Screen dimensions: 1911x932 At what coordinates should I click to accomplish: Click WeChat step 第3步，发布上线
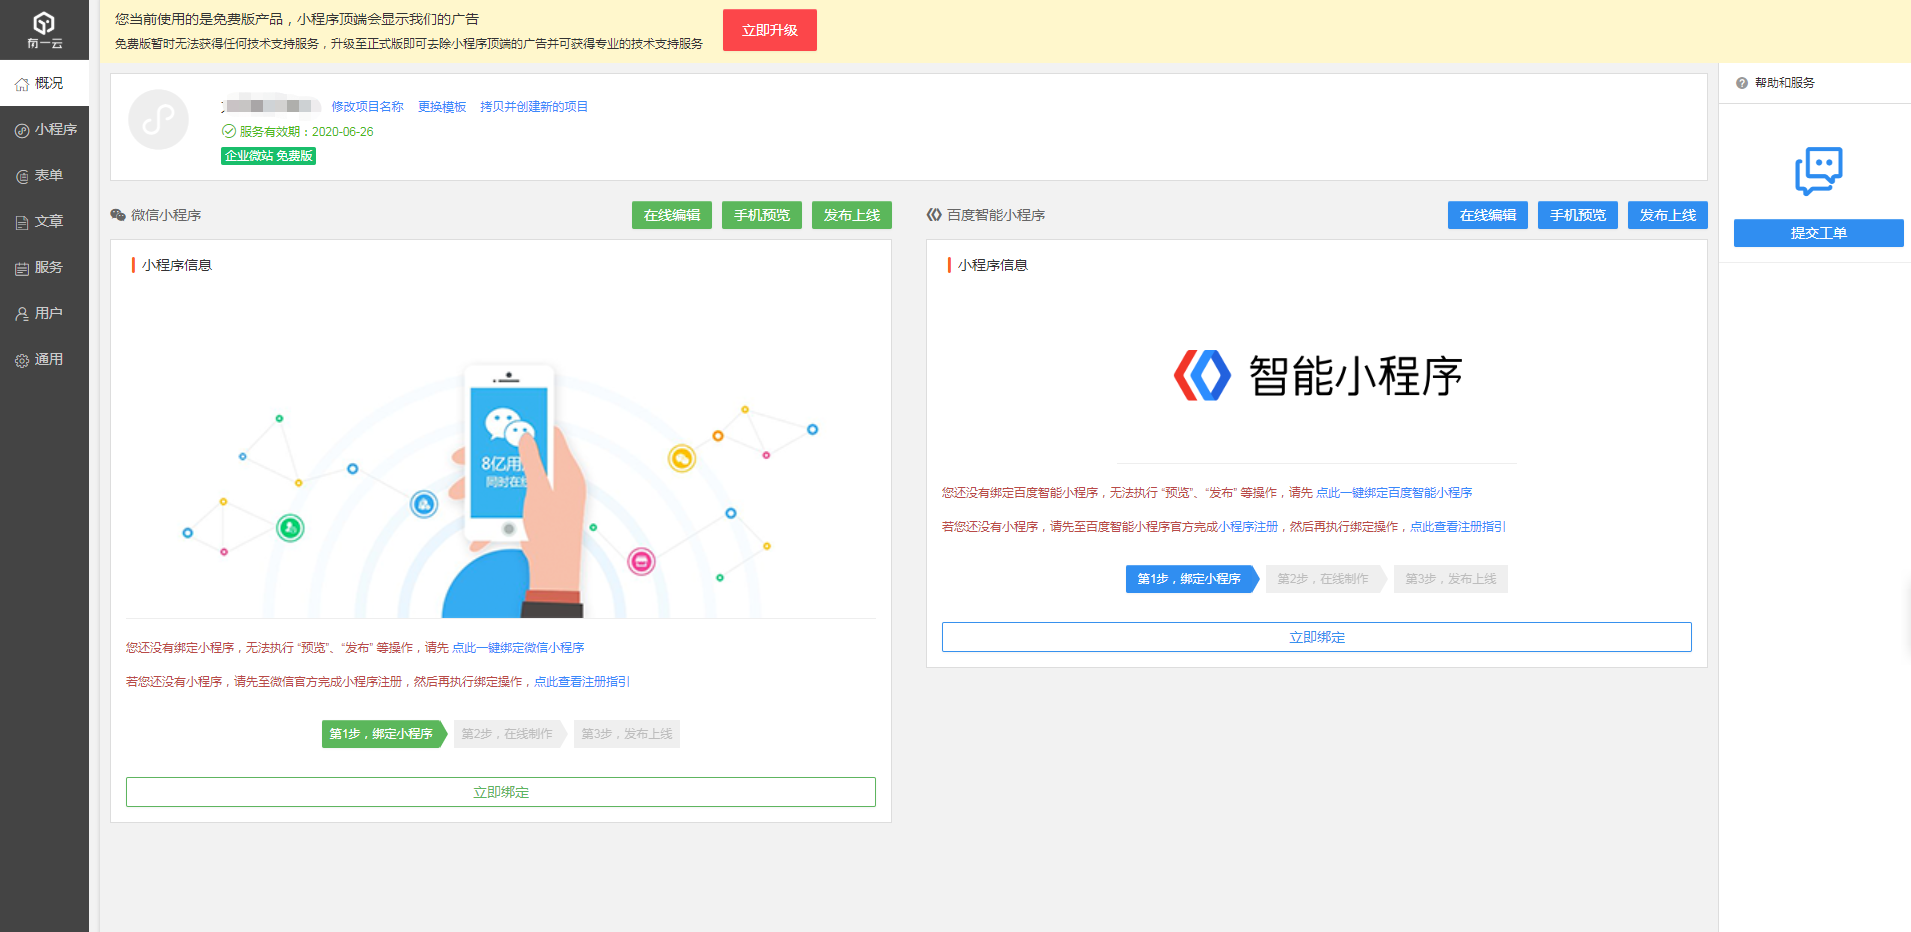[x=627, y=734]
